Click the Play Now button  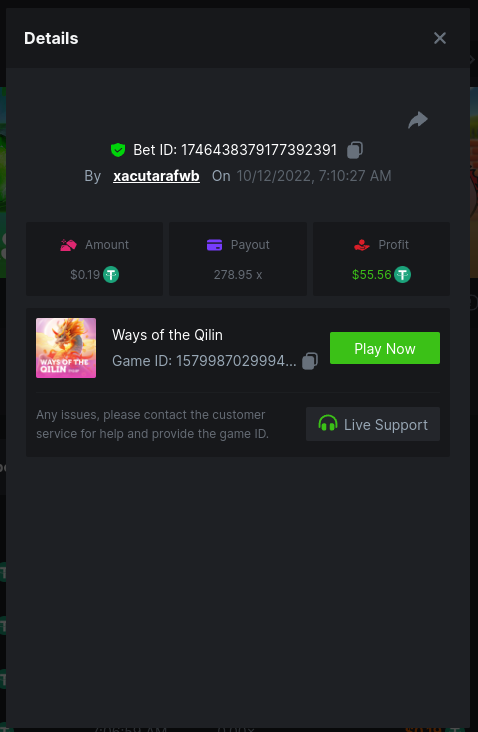coord(385,348)
